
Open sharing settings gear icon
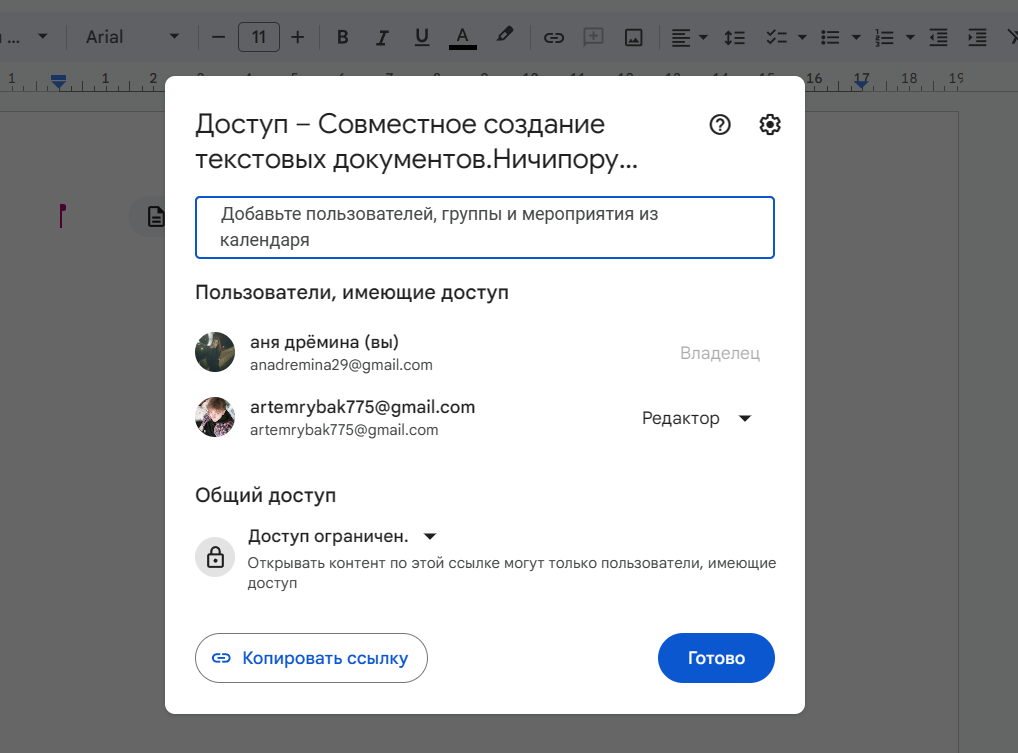tap(770, 125)
